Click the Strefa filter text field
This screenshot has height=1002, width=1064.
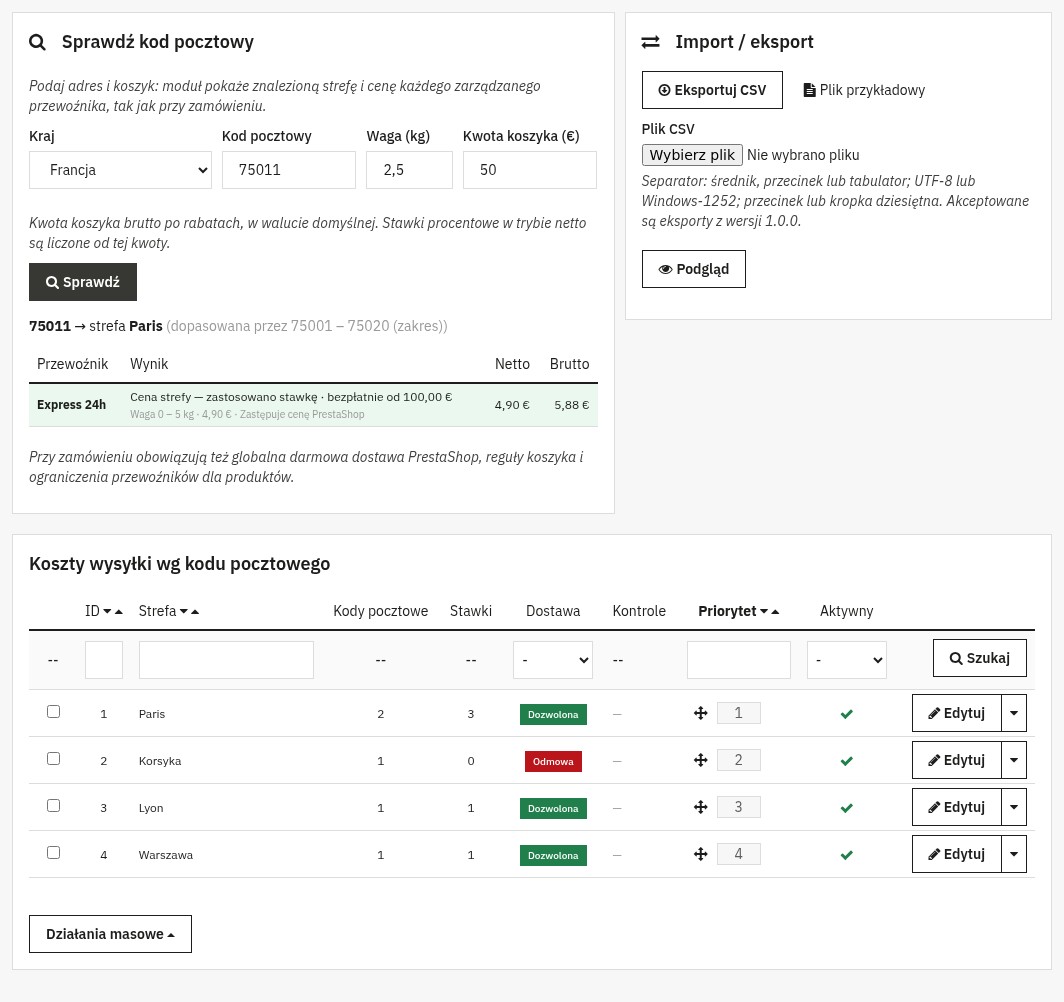click(226, 660)
